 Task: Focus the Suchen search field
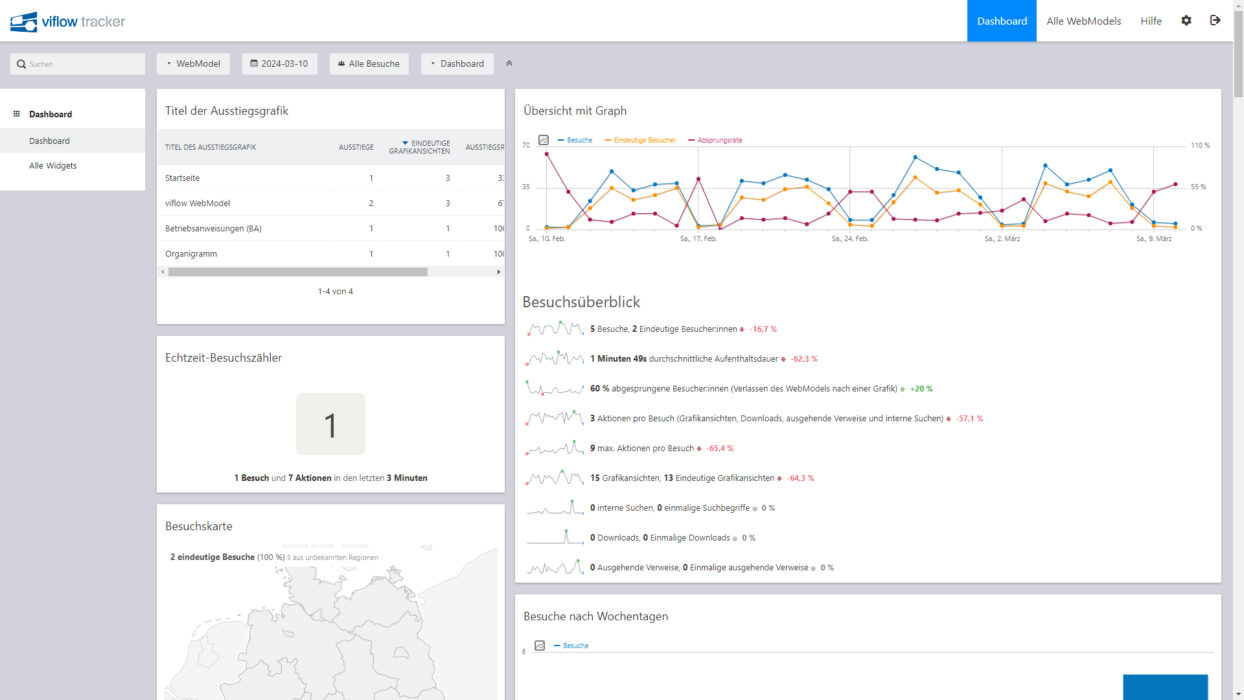pyautogui.click(x=78, y=64)
